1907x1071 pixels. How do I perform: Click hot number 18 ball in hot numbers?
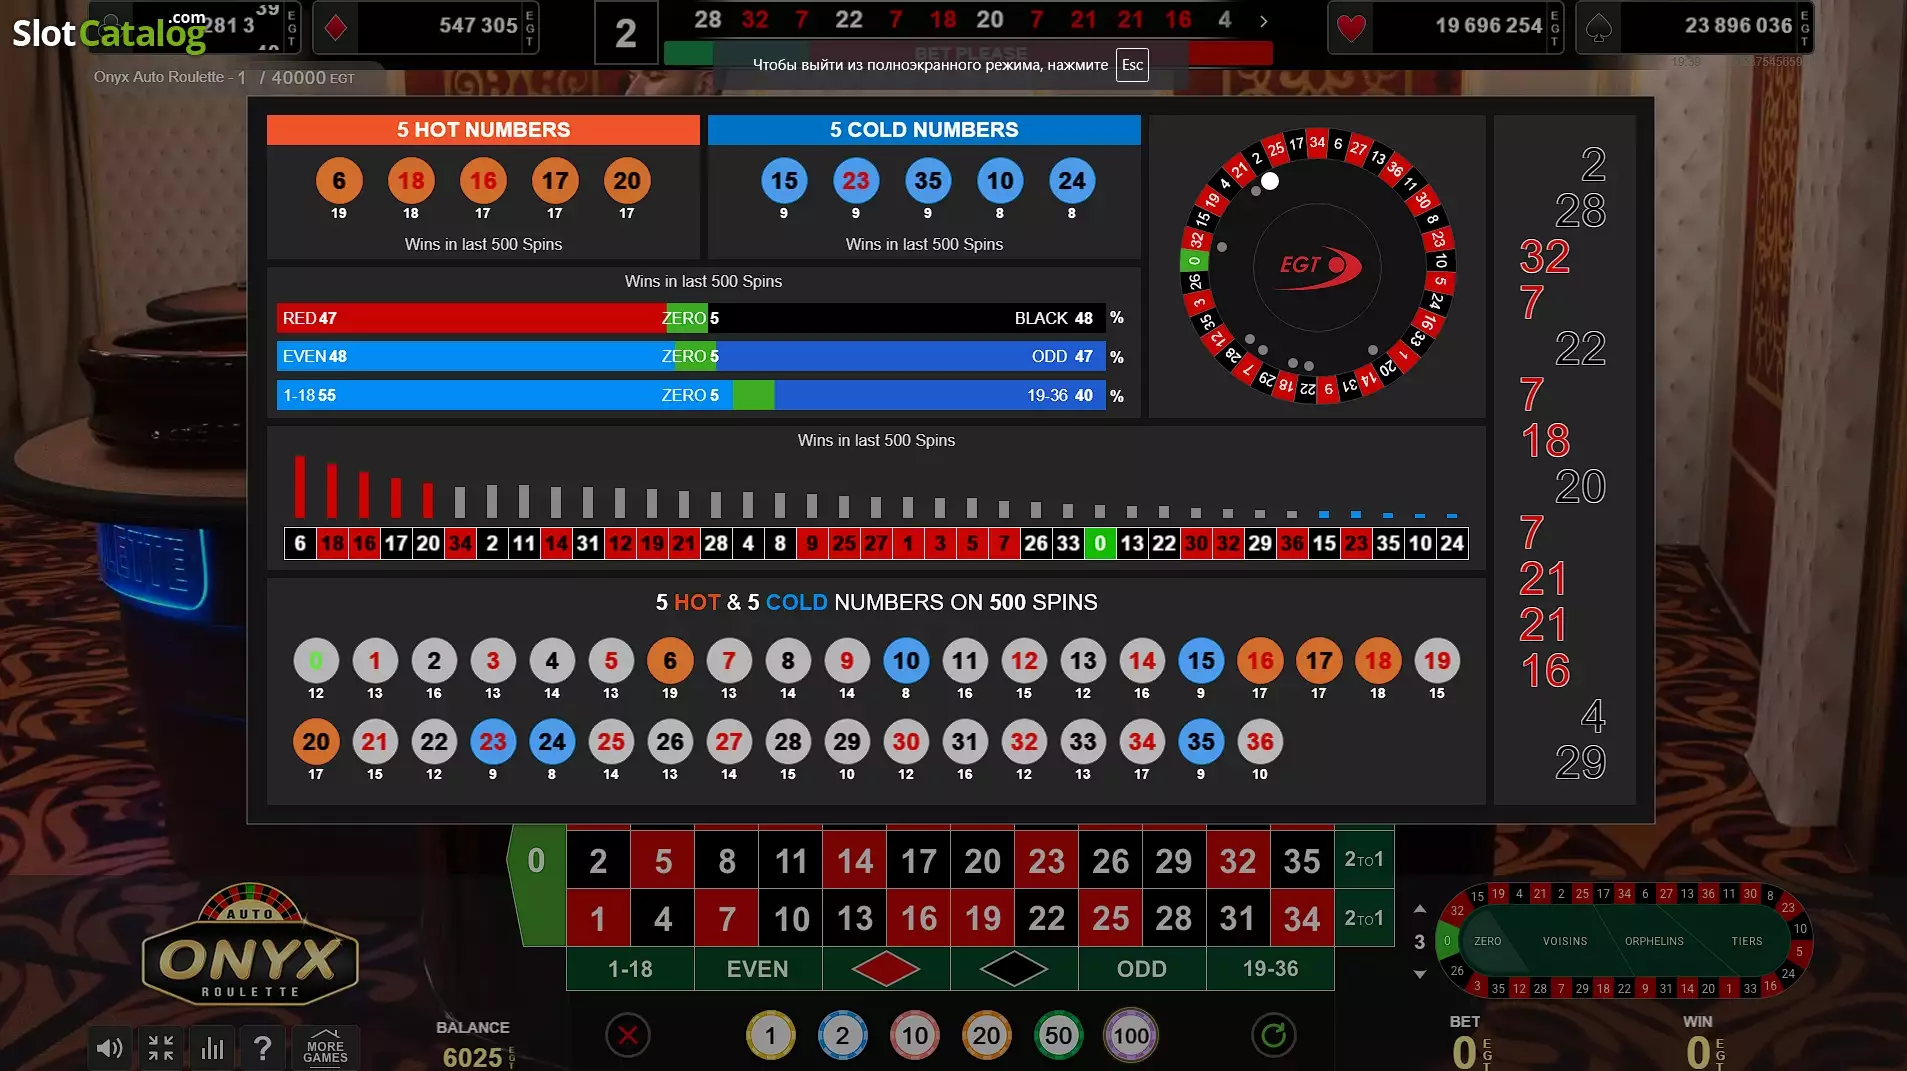point(411,181)
